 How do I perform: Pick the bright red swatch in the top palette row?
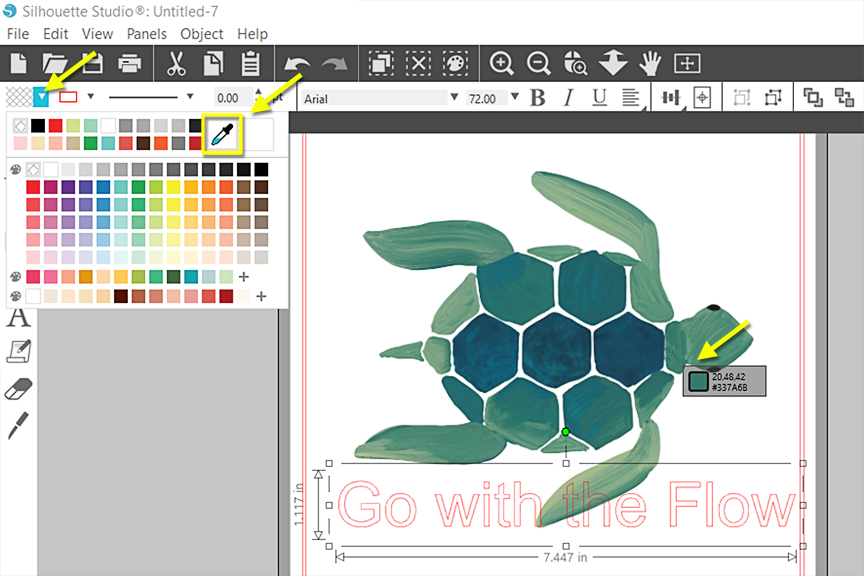(x=33, y=187)
